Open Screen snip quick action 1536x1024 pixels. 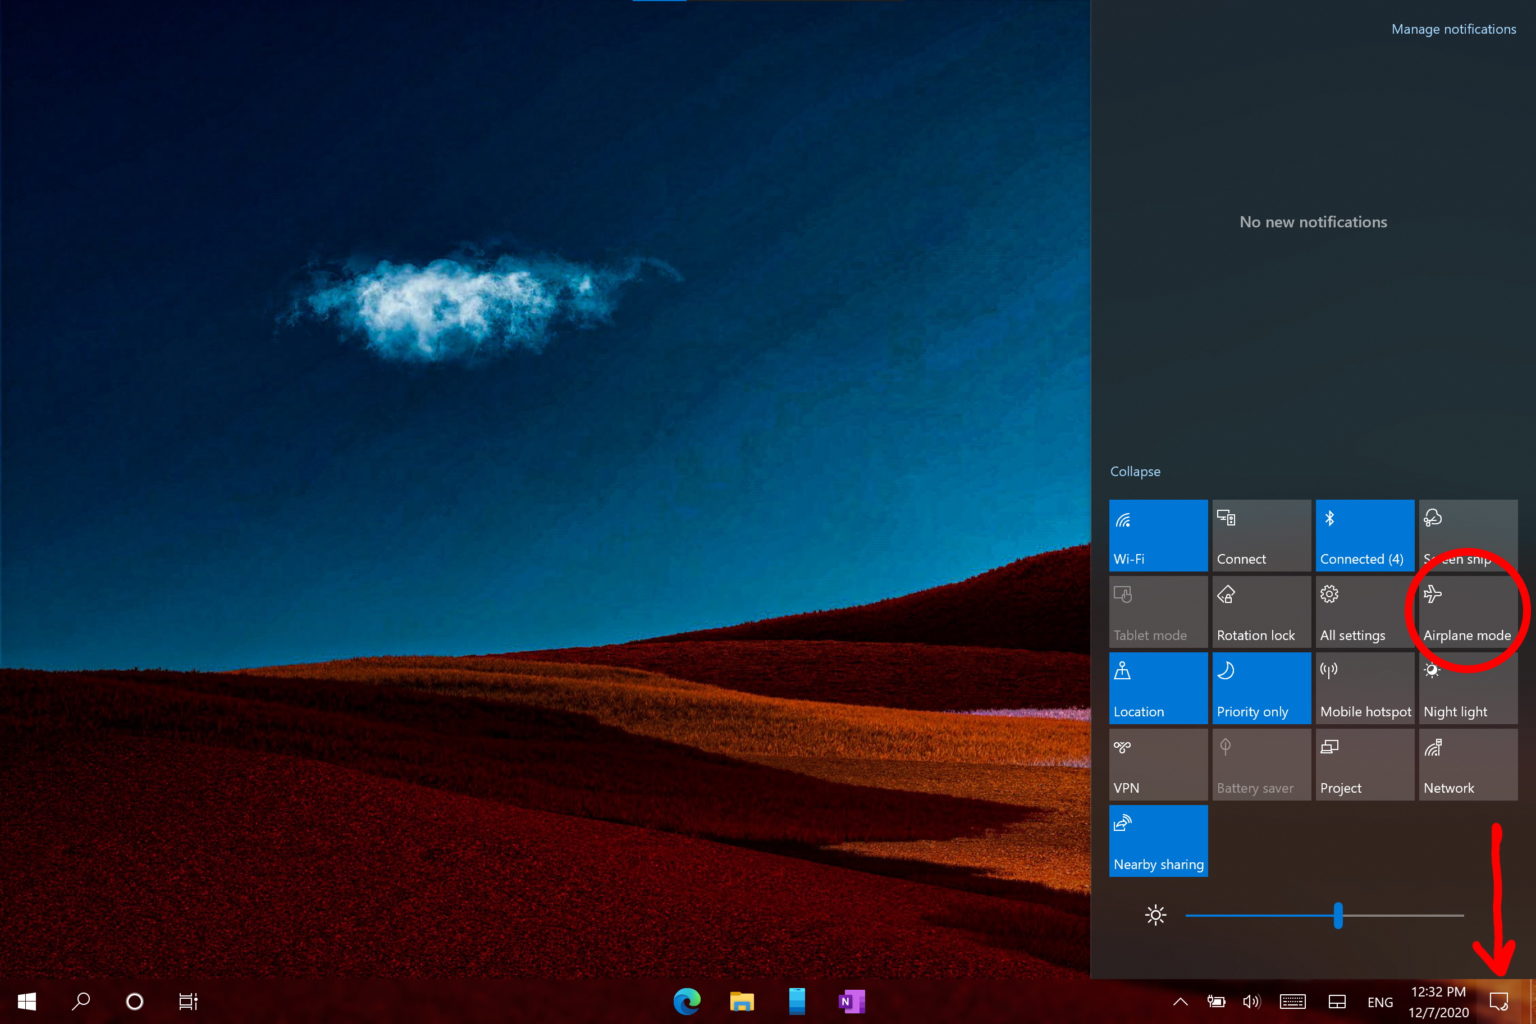tap(1467, 535)
